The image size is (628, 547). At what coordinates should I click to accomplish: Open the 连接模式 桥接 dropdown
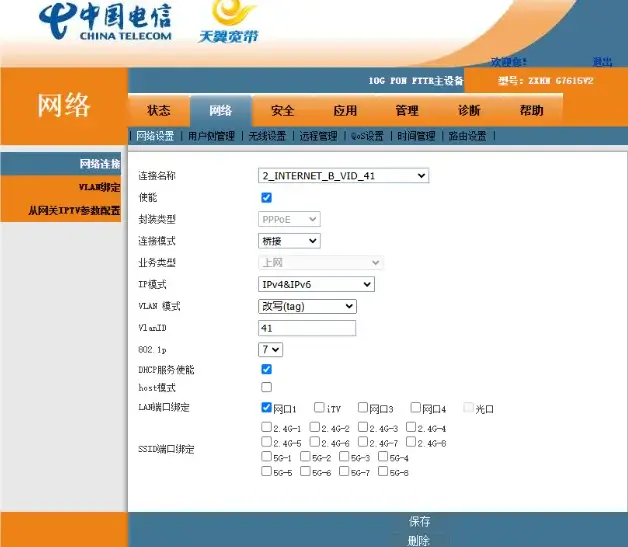tap(289, 241)
